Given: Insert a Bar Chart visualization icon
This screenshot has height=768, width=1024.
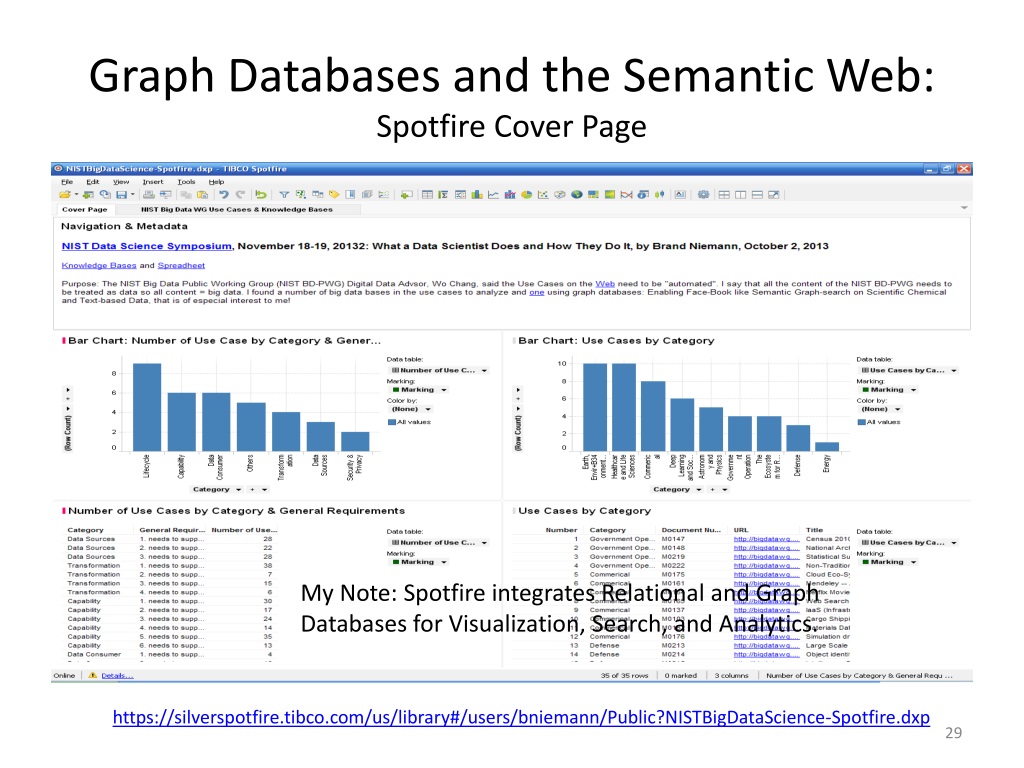Looking at the screenshot, I should [x=477, y=195].
